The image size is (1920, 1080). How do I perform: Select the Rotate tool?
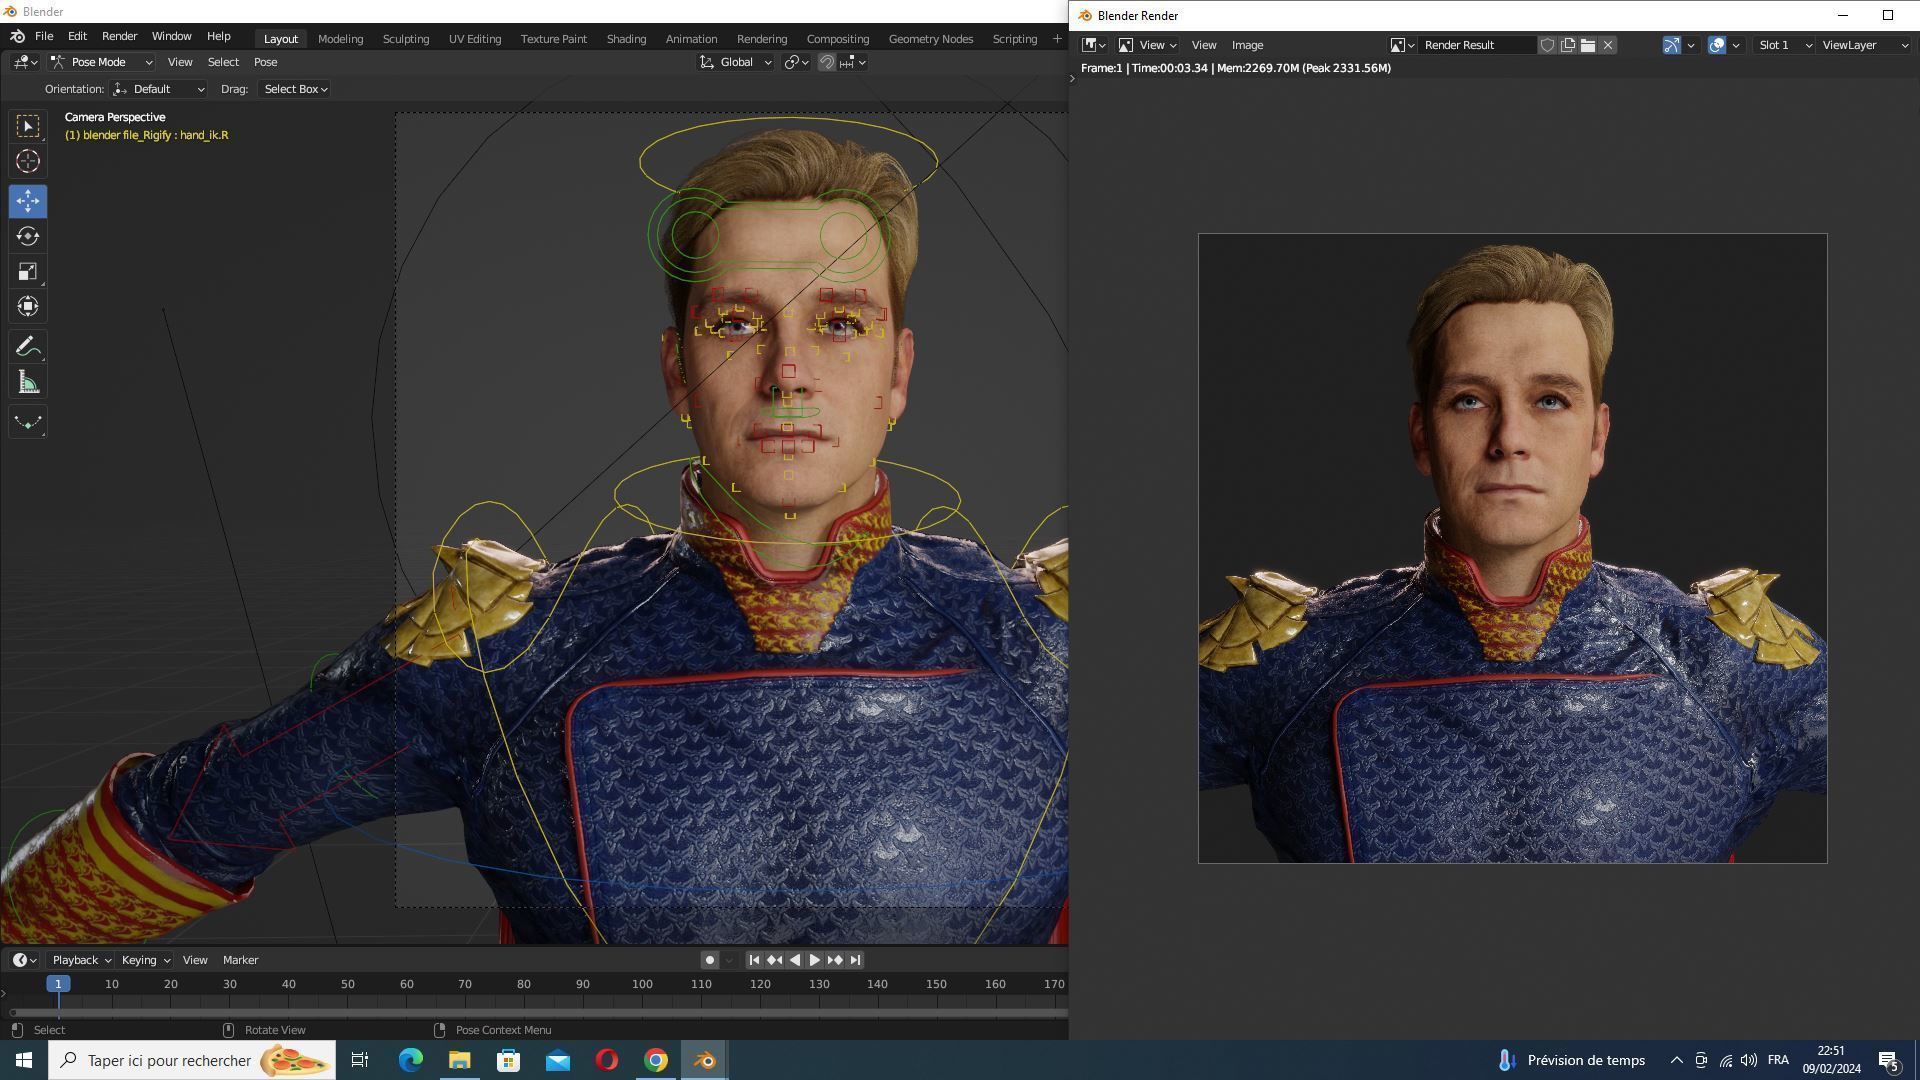pos(28,236)
